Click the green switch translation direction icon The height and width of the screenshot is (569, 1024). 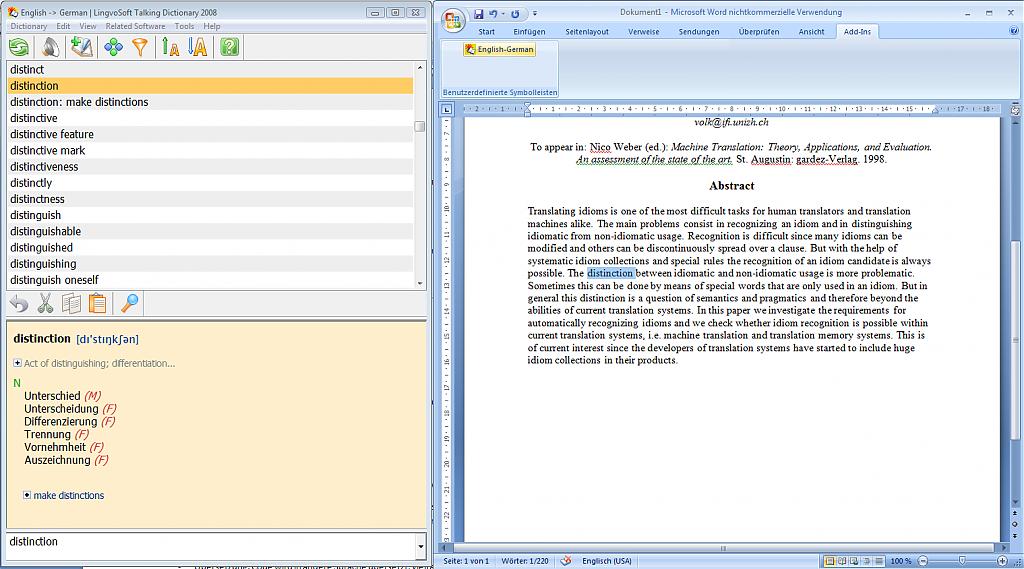coord(19,47)
